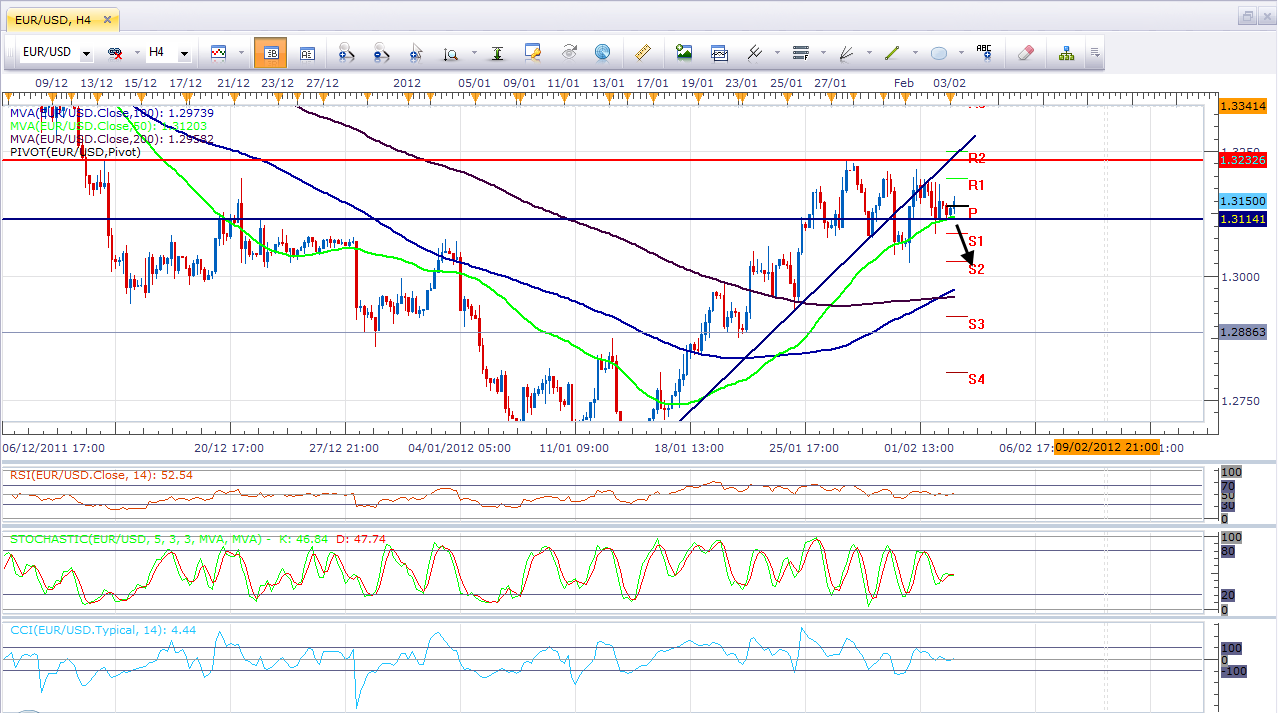Viewport: 1278px width, 713px height.
Task: Select the Fibonacci levels tool
Action: [x=800, y=52]
